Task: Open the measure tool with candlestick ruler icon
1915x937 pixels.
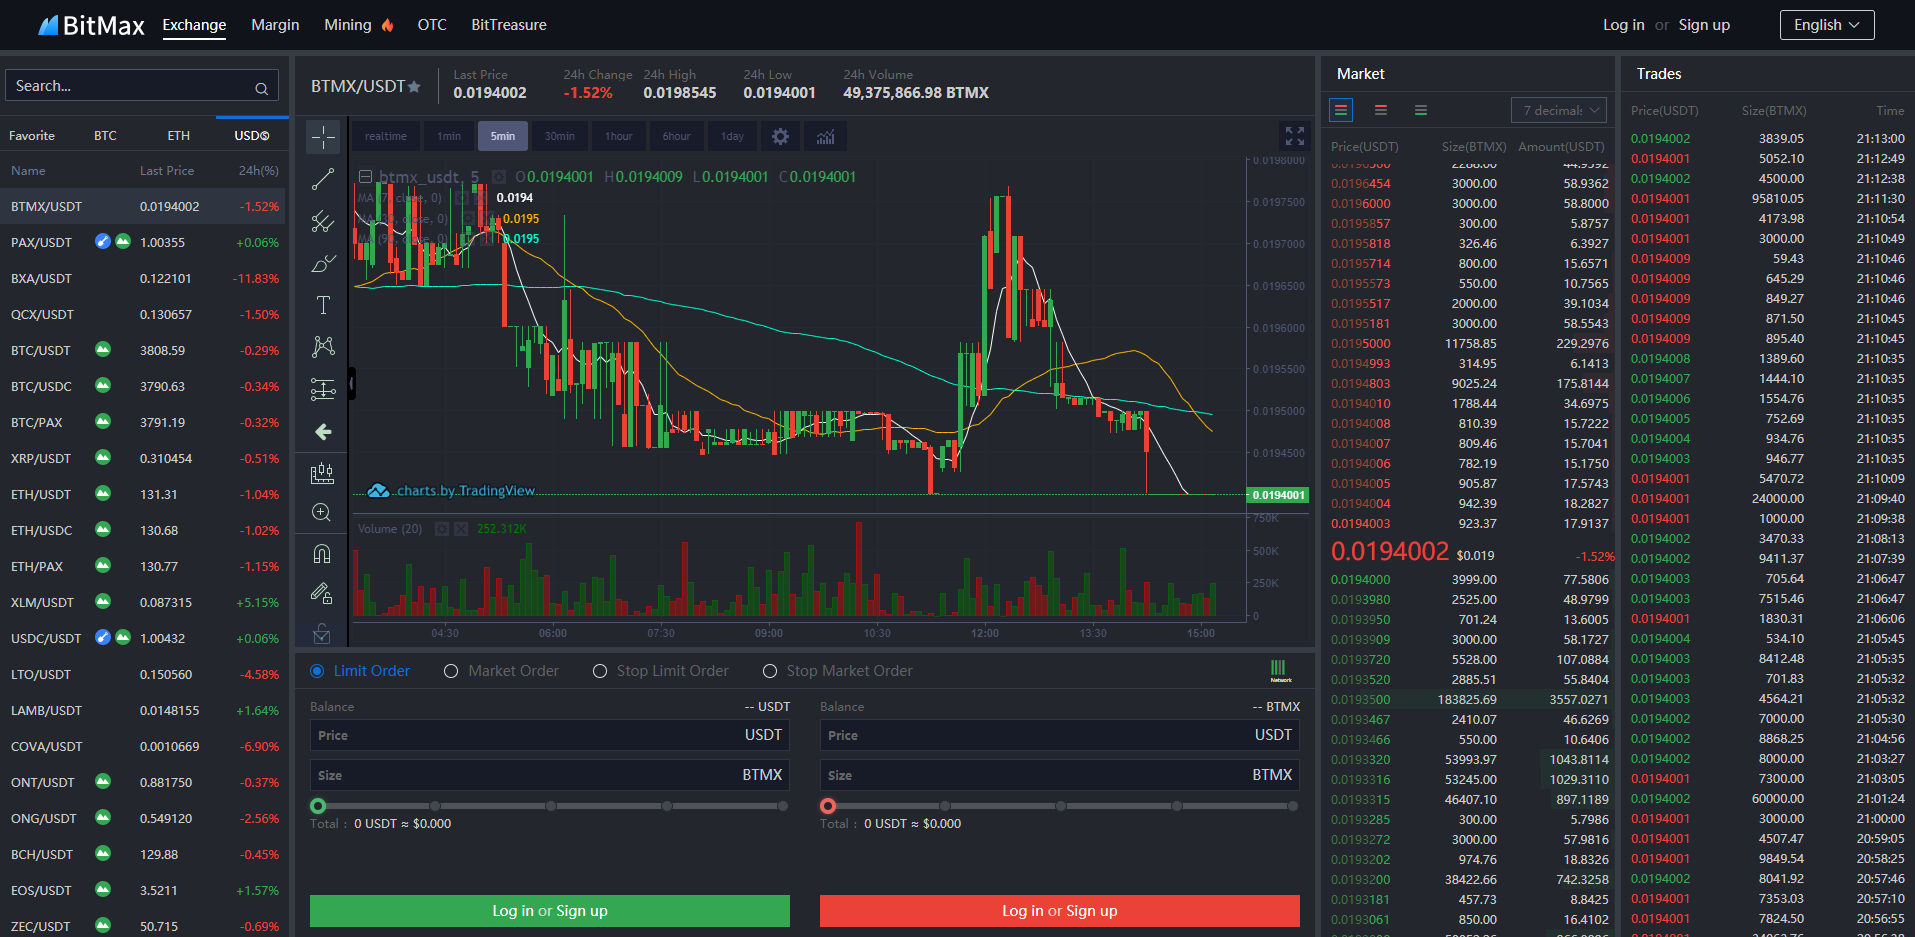Action: pos(322,473)
